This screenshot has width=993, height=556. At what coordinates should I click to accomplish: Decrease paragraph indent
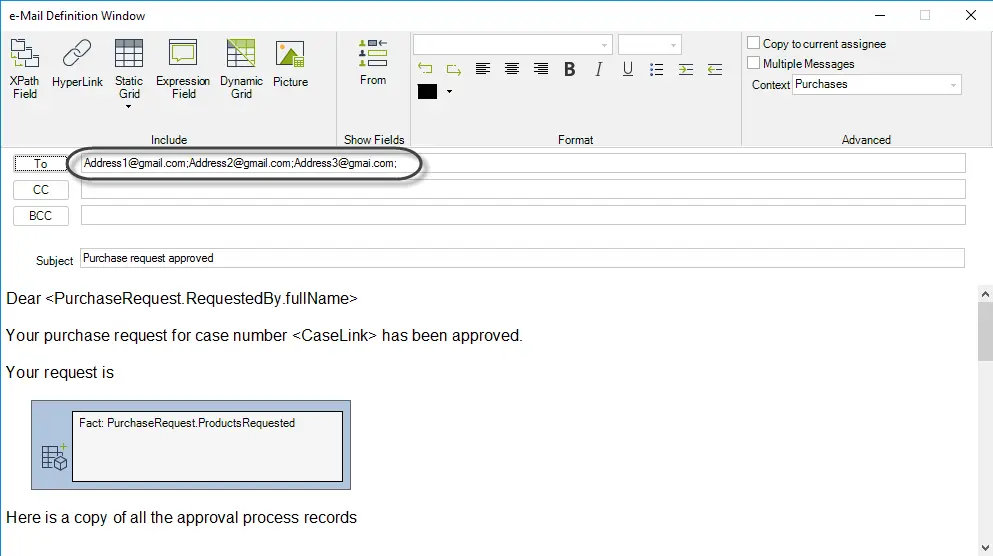[715, 69]
